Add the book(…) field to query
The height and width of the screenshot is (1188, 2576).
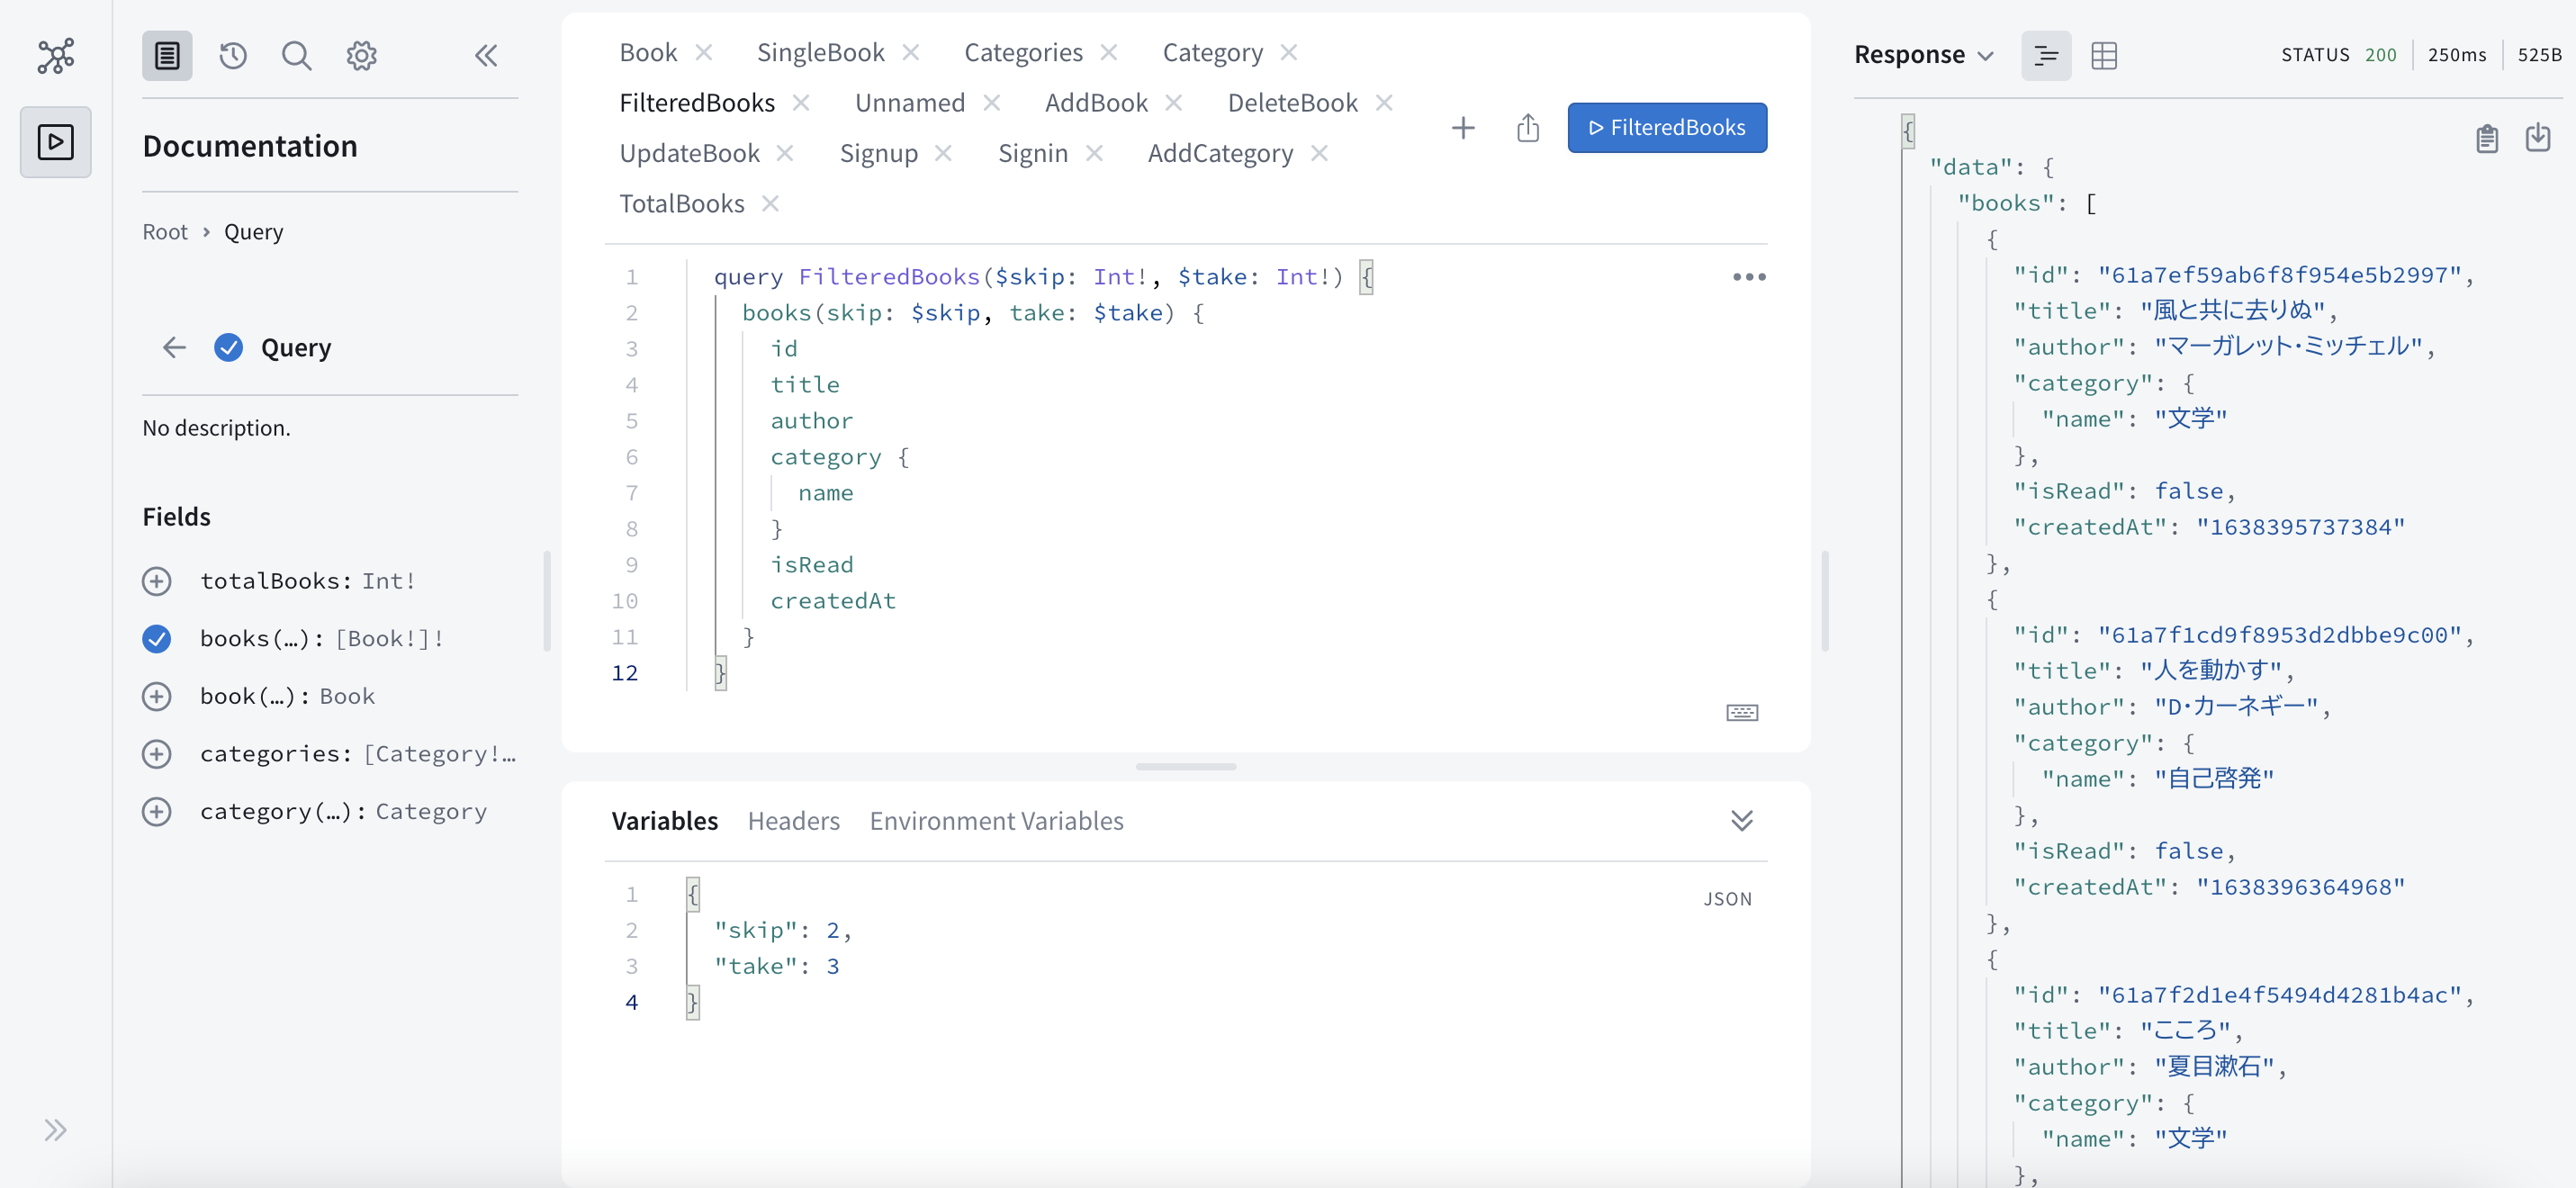pyautogui.click(x=157, y=696)
